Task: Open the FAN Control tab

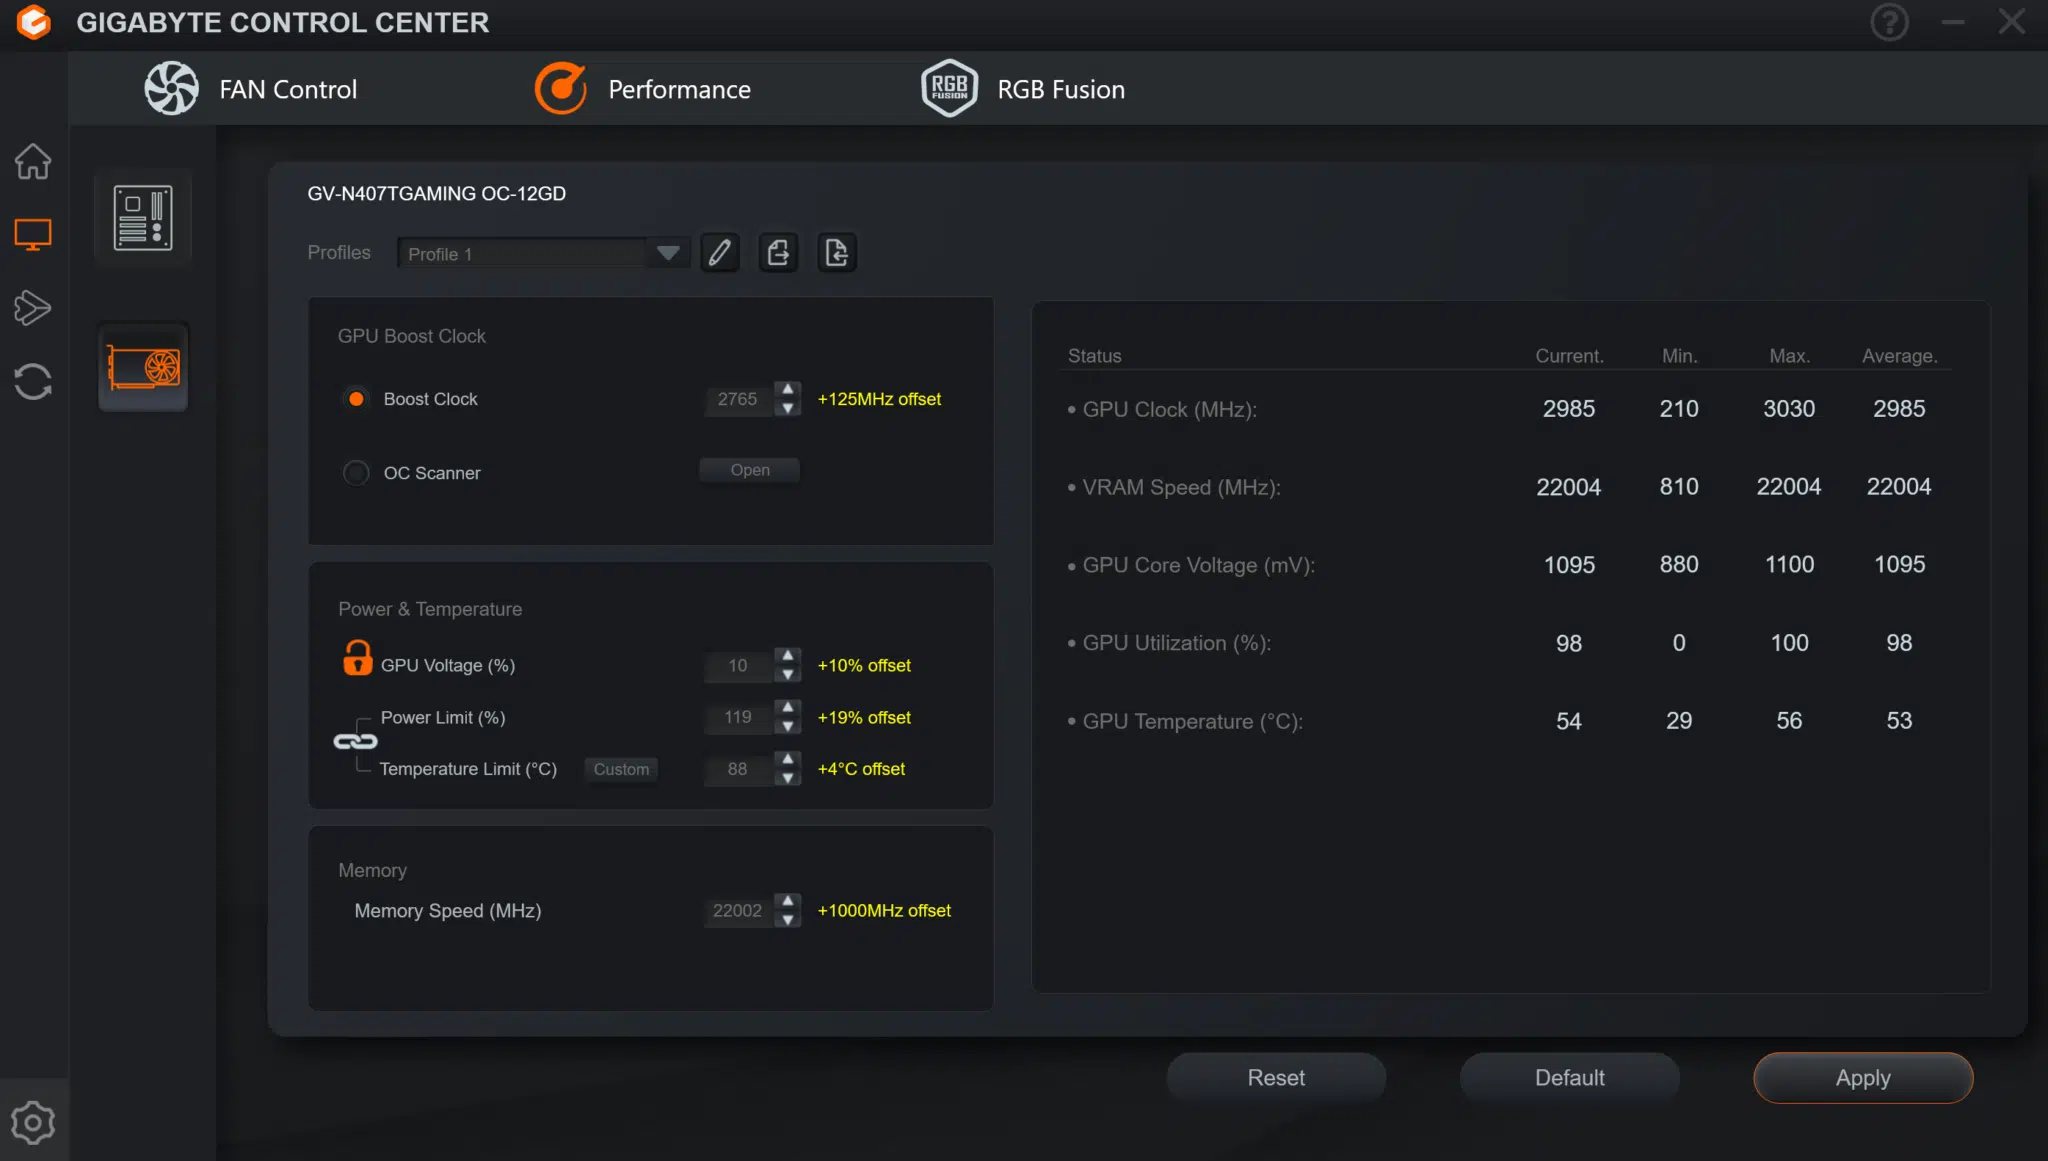Action: pyautogui.click(x=250, y=89)
